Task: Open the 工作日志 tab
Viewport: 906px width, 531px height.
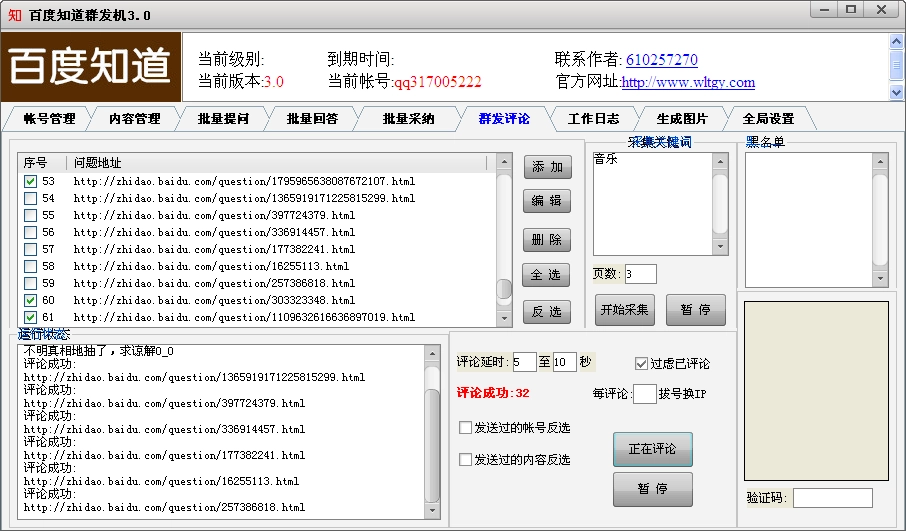Action: pyautogui.click(x=593, y=118)
